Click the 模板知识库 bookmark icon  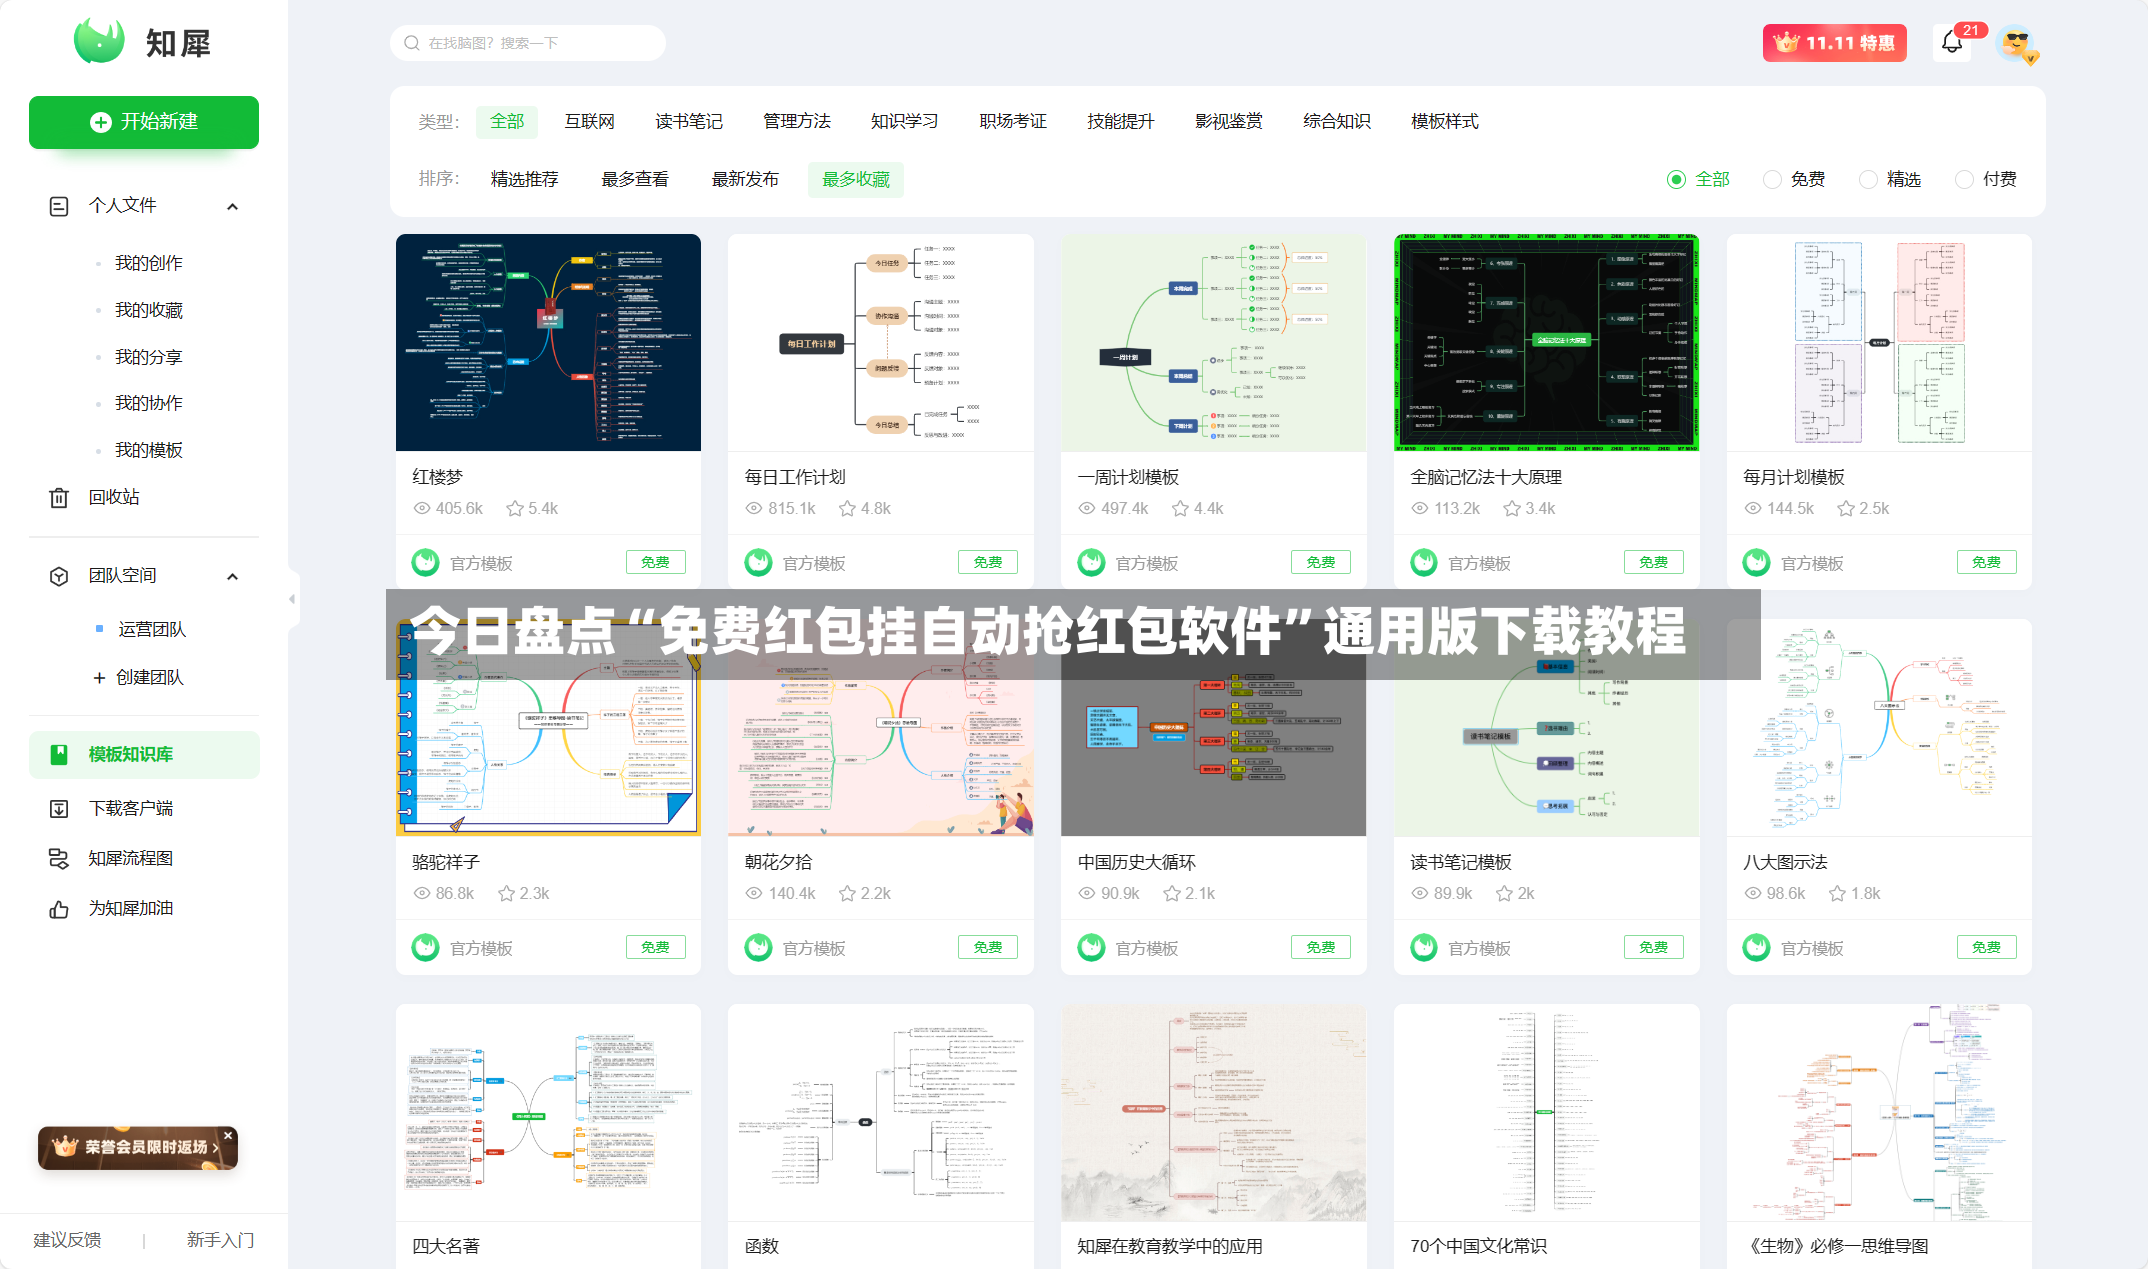coord(59,755)
